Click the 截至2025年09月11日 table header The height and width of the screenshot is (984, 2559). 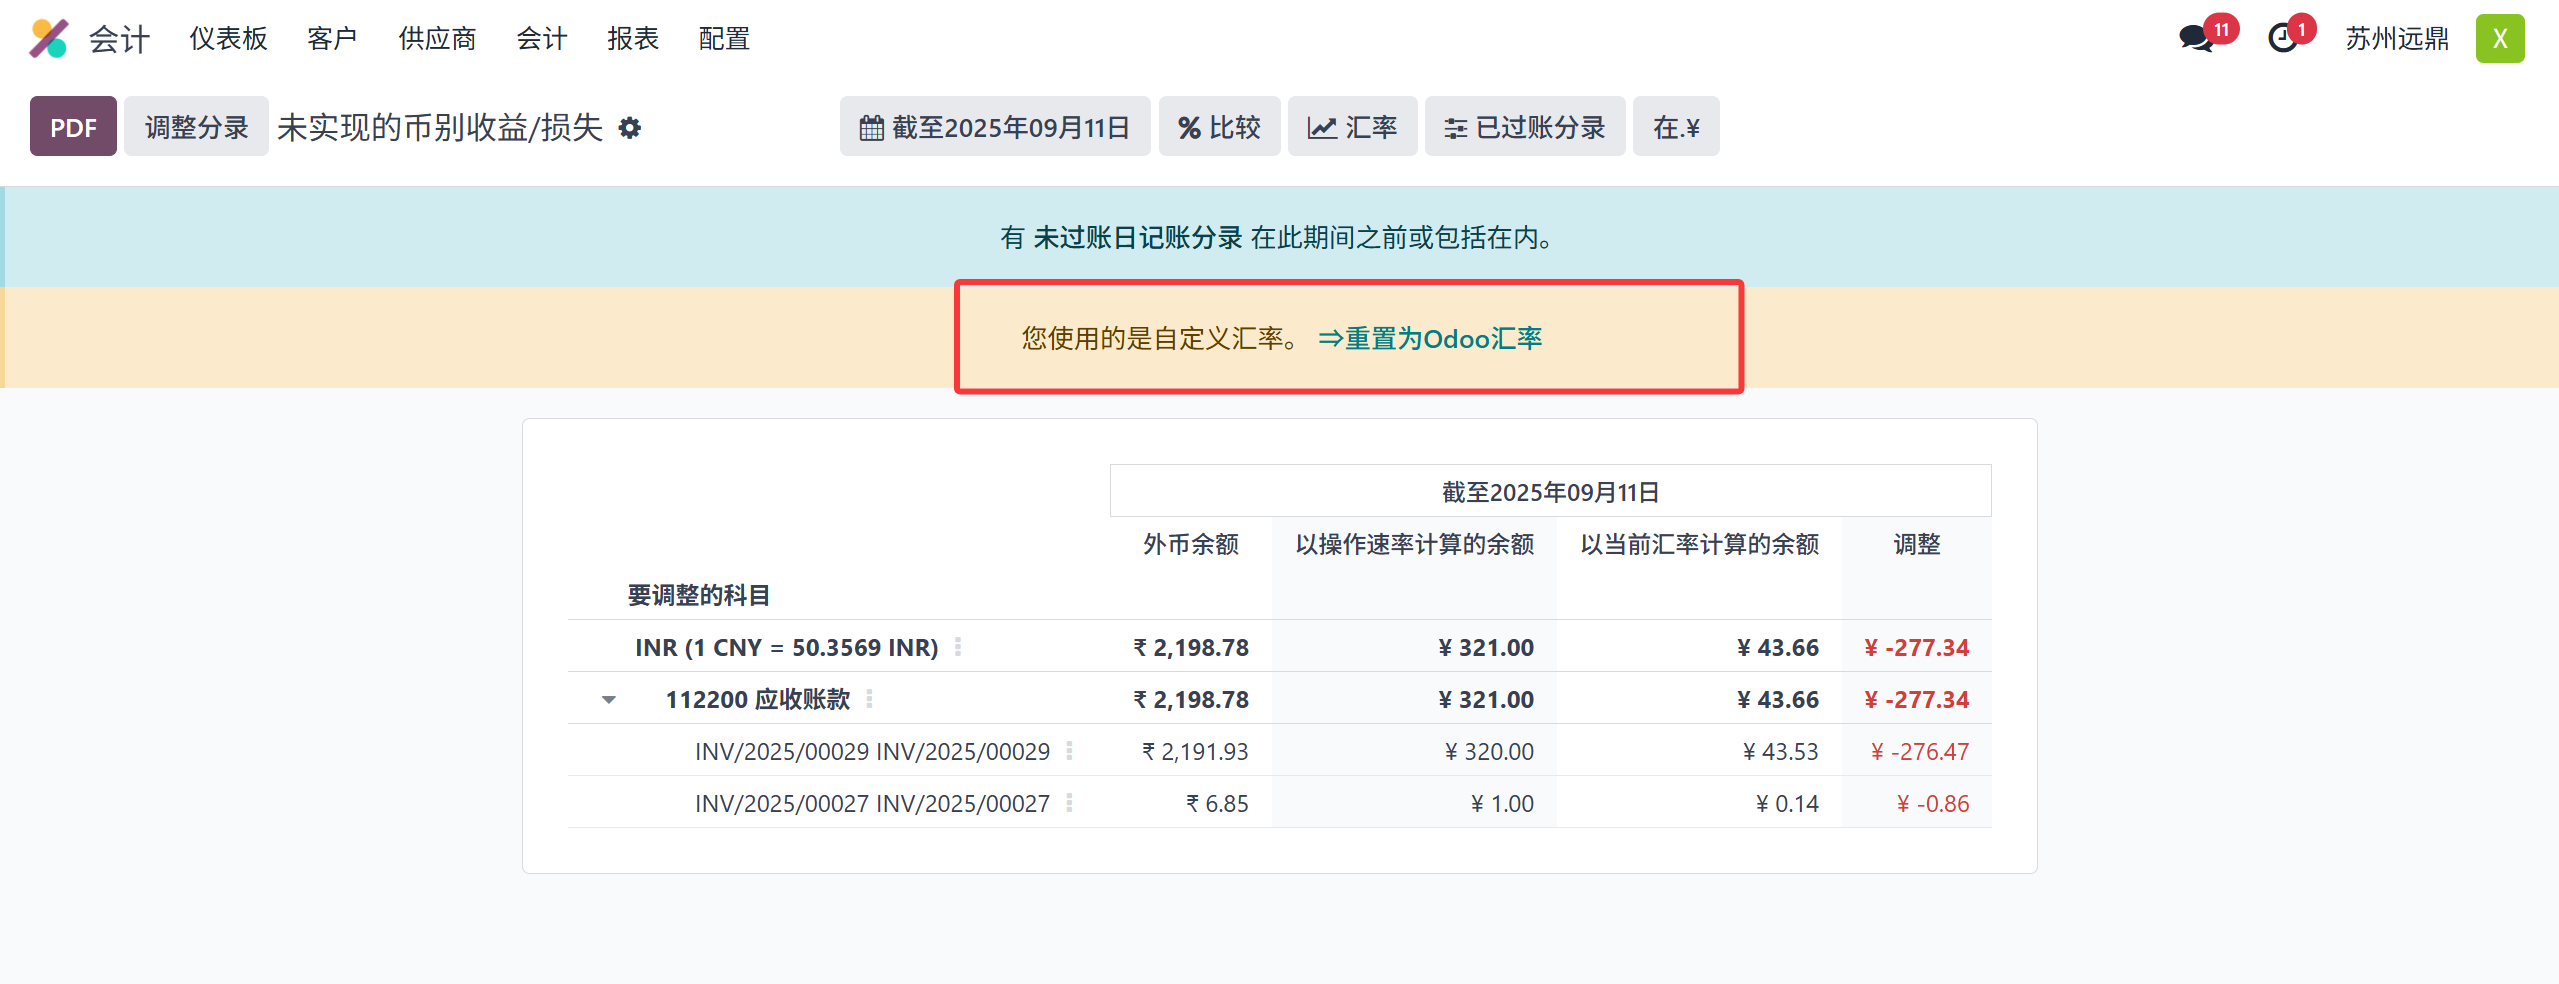point(1550,492)
